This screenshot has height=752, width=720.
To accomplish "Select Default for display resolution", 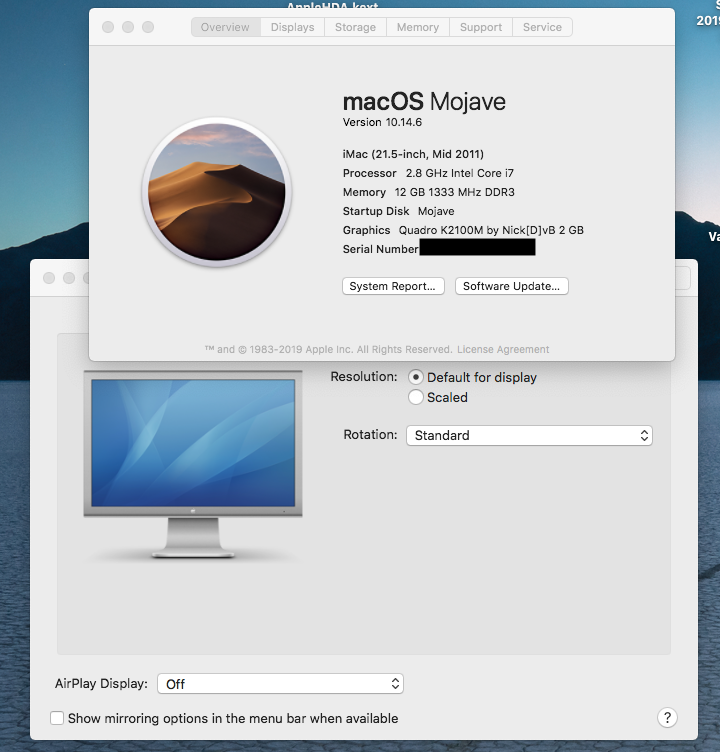I will pyautogui.click(x=416, y=377).
